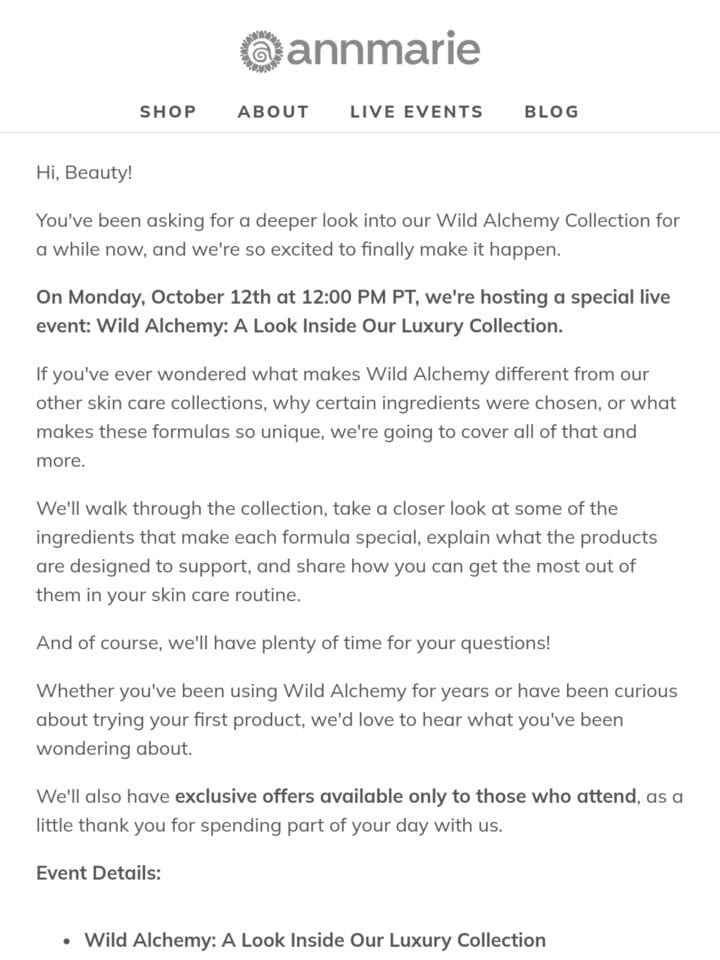This screenshot has width=720, height=960.
Task: Select the bold "On Monday, October 12th" announcement
Action: point(353,311)
